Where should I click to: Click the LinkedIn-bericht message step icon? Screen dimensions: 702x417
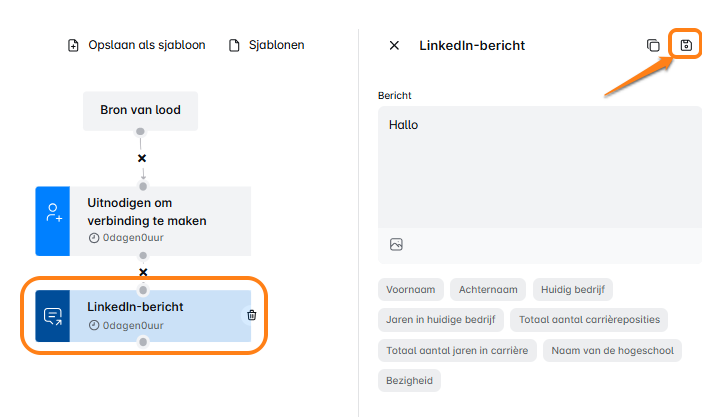(52, 316)
